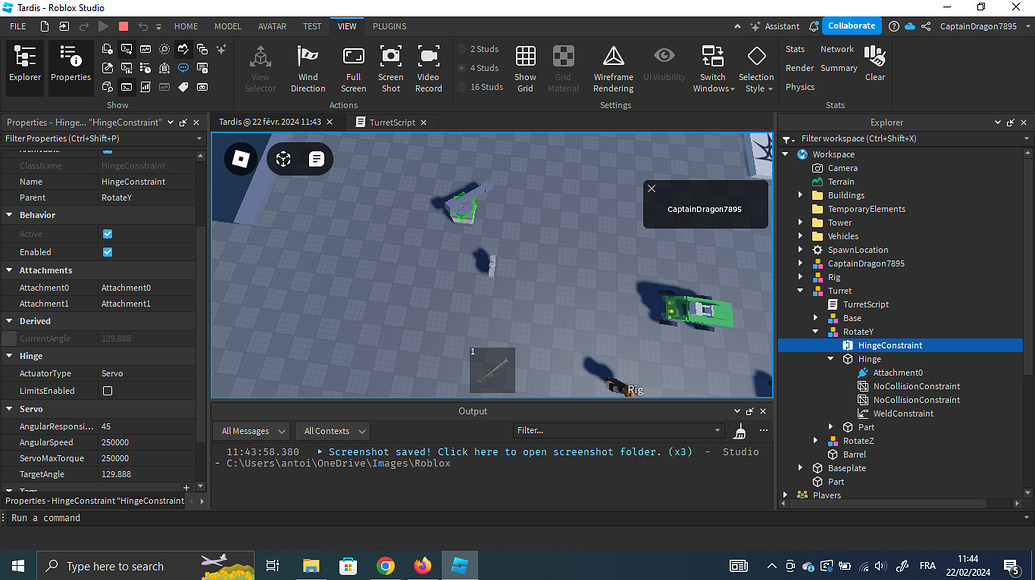Click the Collaborate button

point(851,26)
